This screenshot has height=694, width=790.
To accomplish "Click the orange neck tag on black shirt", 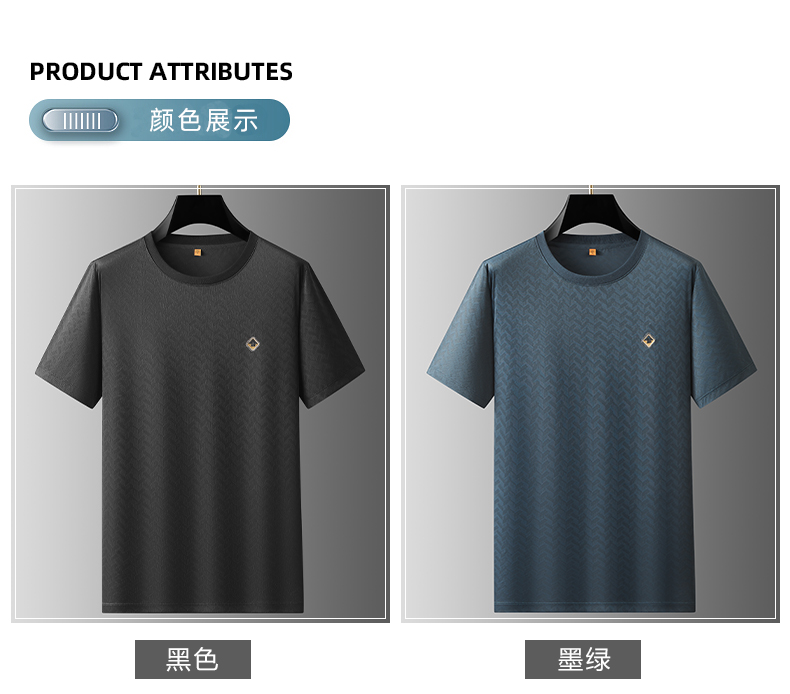I will coord(198,250).
